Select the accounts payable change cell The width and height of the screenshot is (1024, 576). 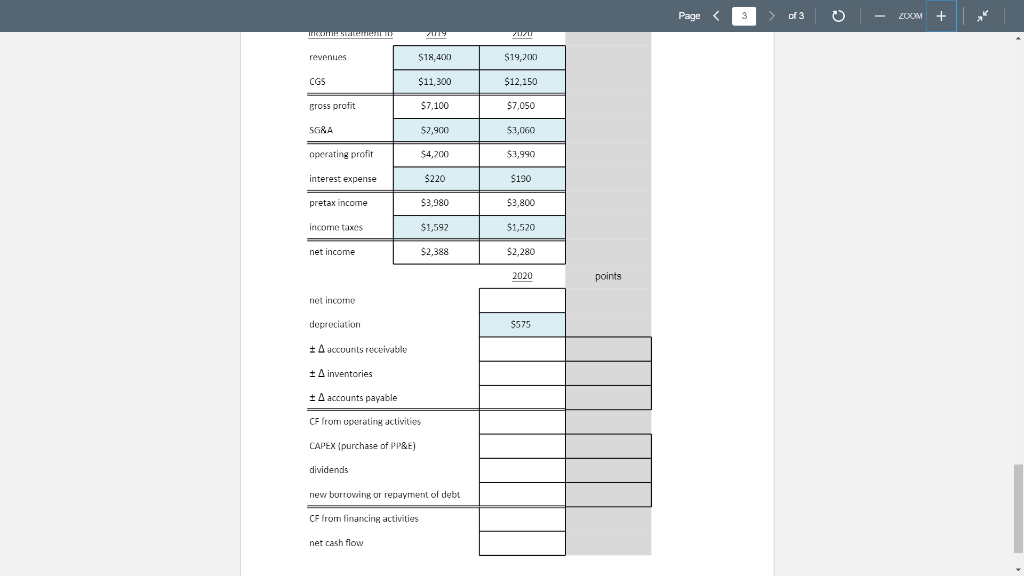(522, 396)
